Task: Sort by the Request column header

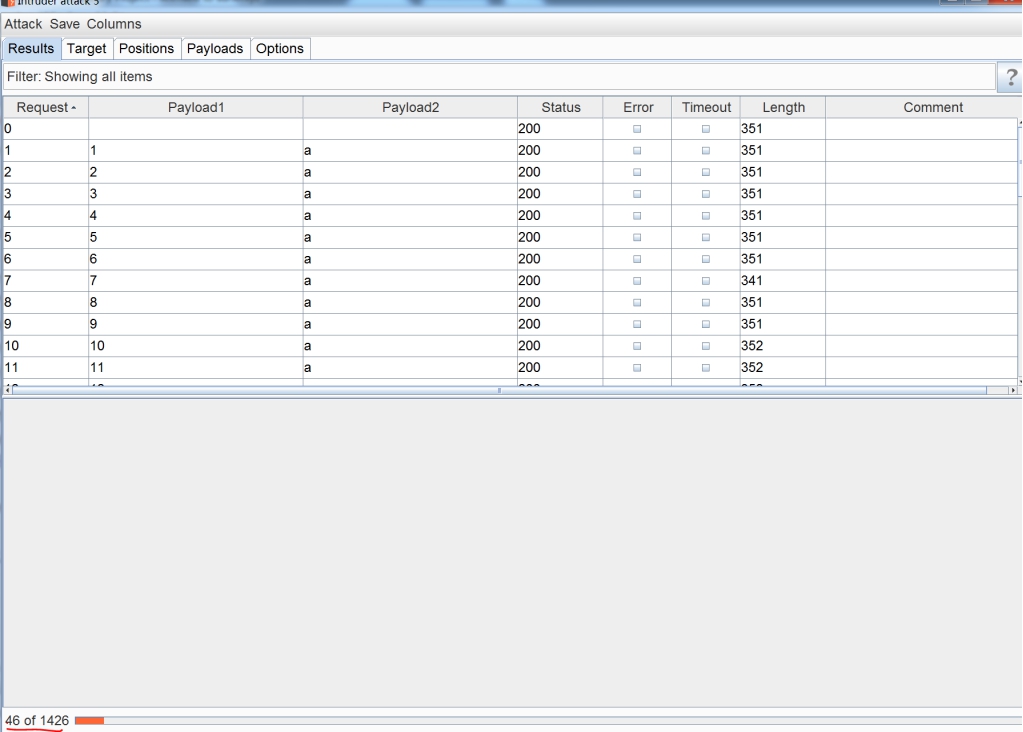Action: pos(46,107)
